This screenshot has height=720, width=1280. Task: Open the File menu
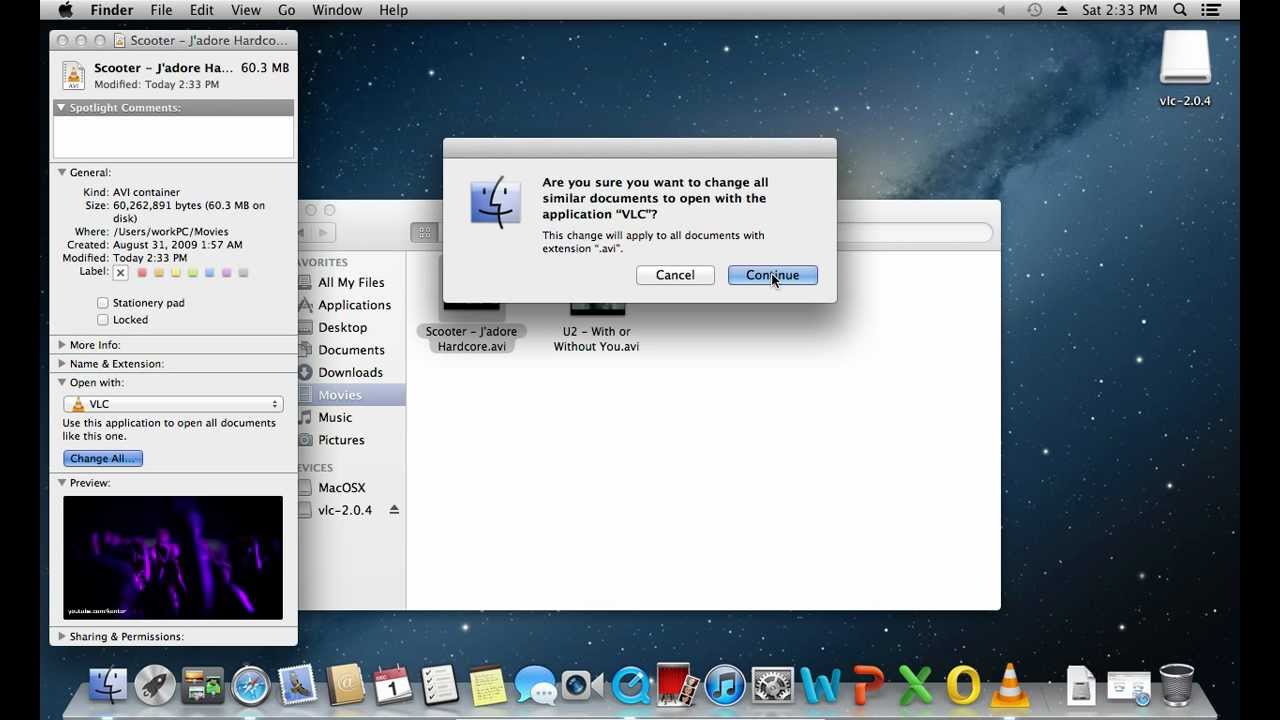(161, 10)
